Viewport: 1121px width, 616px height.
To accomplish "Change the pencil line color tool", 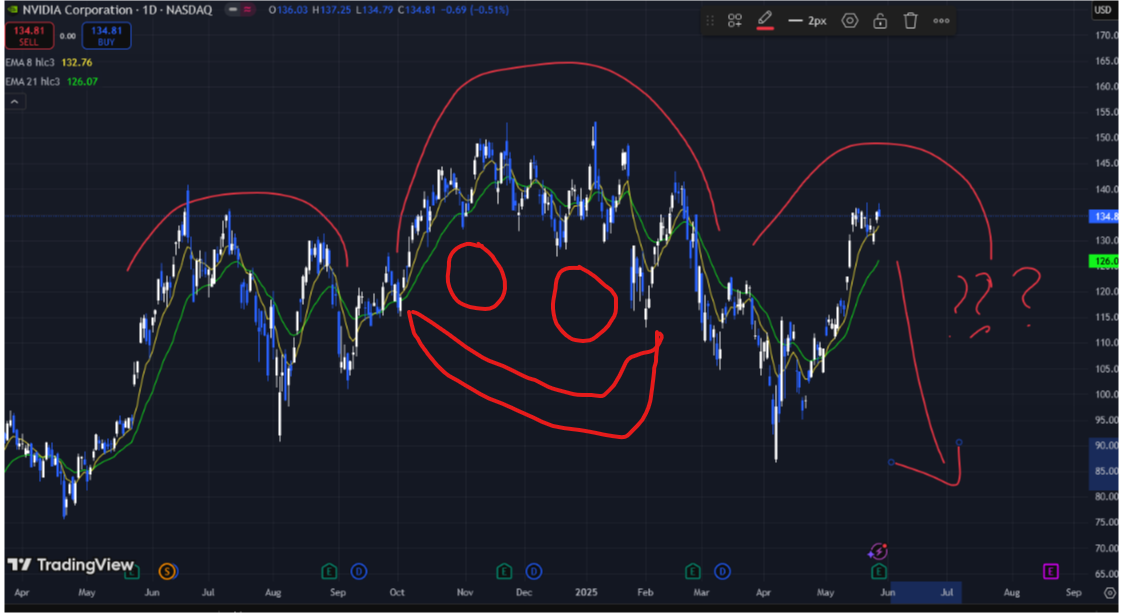I will (765, 21).
